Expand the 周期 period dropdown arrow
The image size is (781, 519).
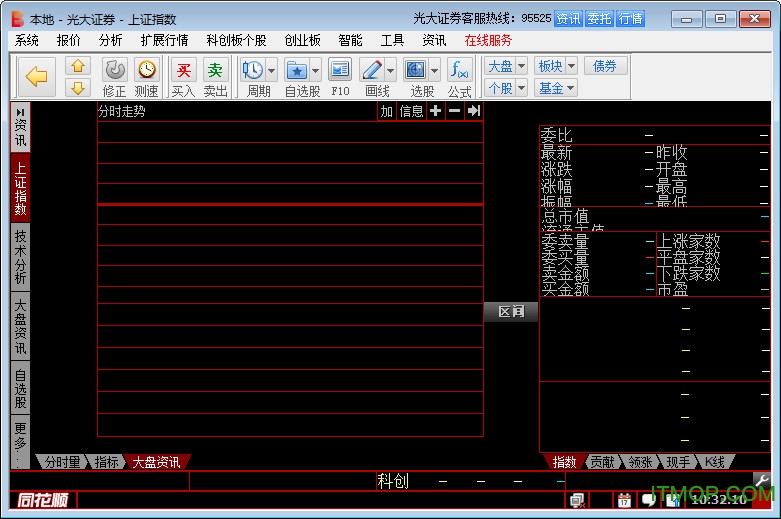point(271,70)
